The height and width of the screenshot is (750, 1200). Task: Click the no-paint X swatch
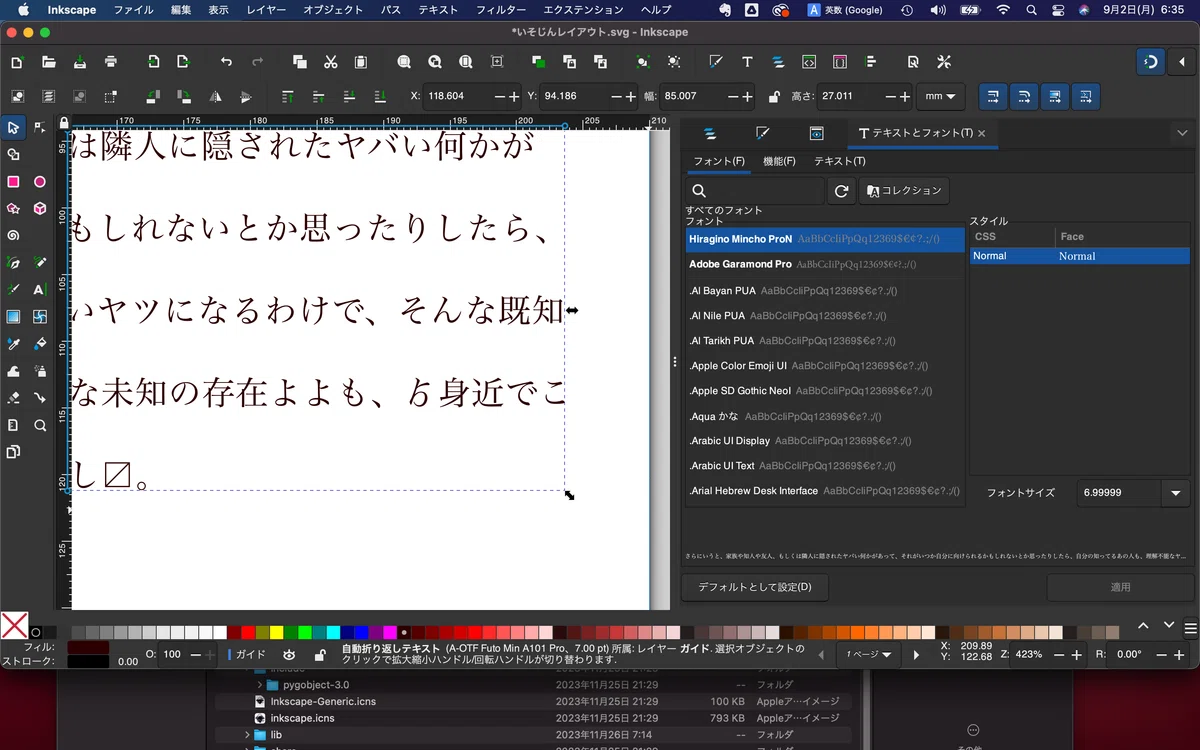click(x=14, y=627)
